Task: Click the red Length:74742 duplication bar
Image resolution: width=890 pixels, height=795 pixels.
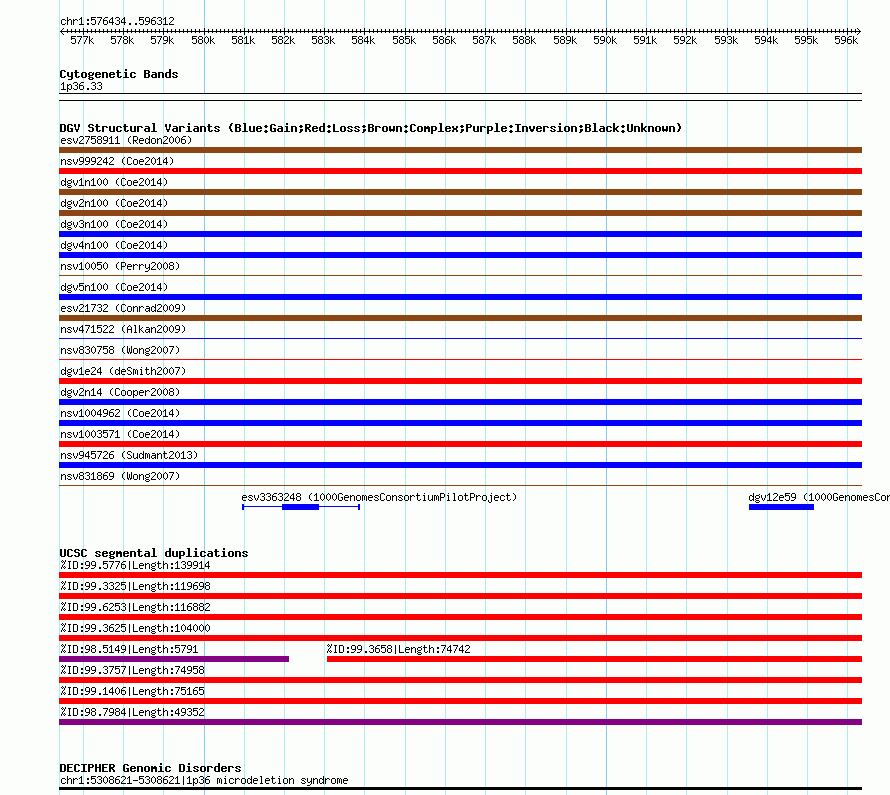Action: (594, 659)
